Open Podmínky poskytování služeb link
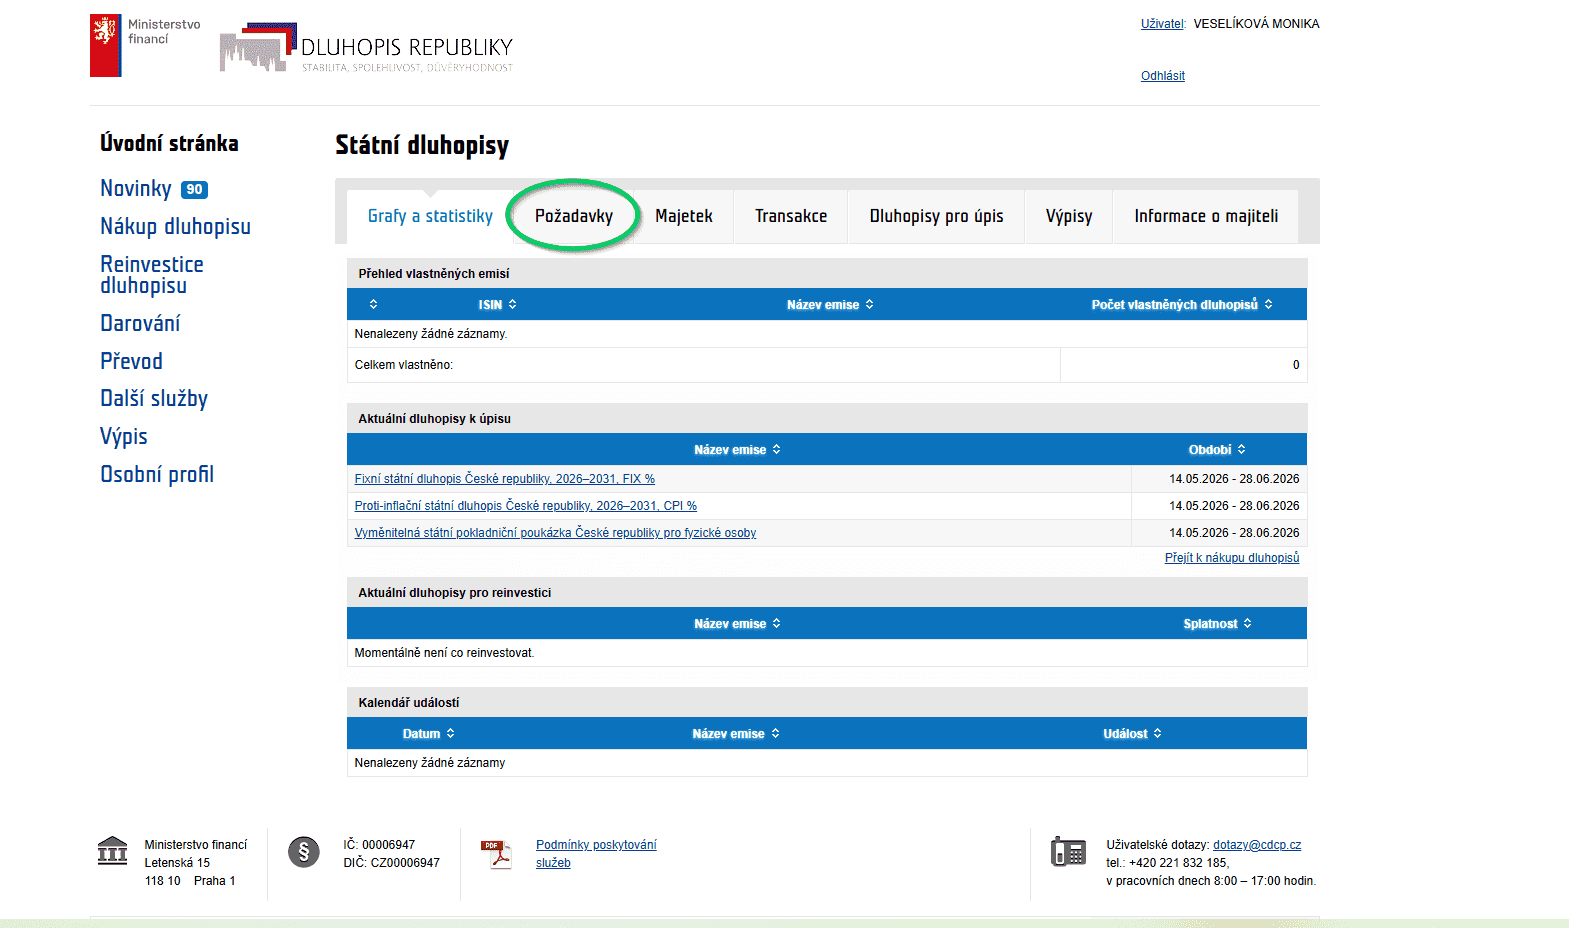This screenshot has width=1569, height=928. (596, 854)
